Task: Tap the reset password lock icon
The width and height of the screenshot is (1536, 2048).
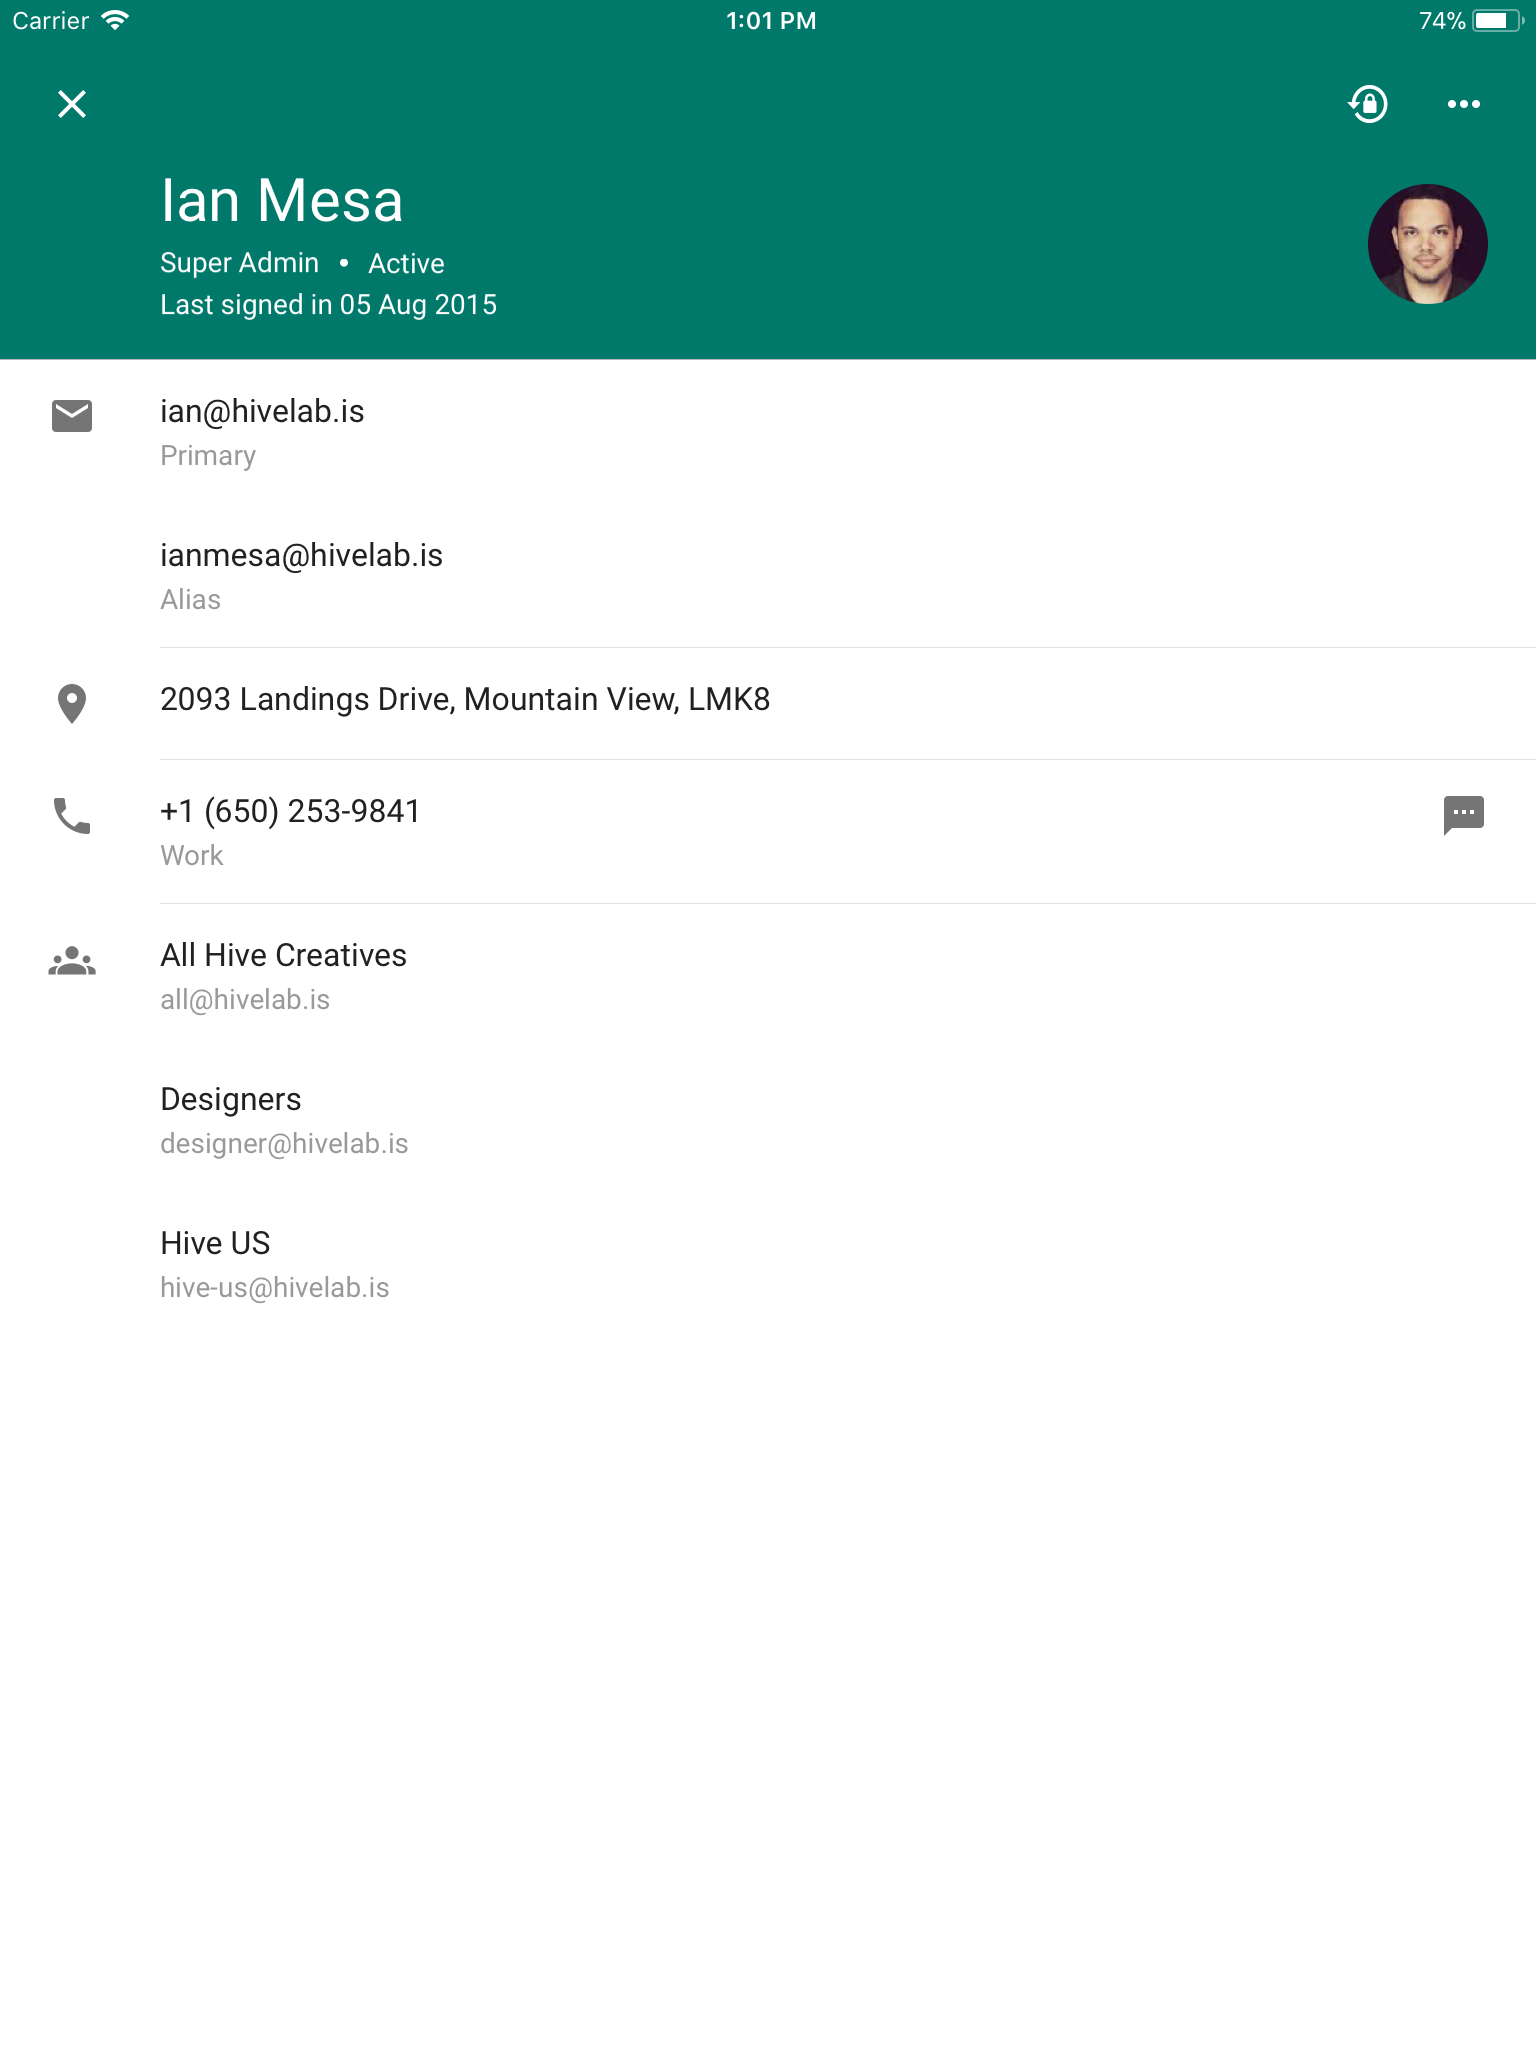Action: (x=1368, y=104)
